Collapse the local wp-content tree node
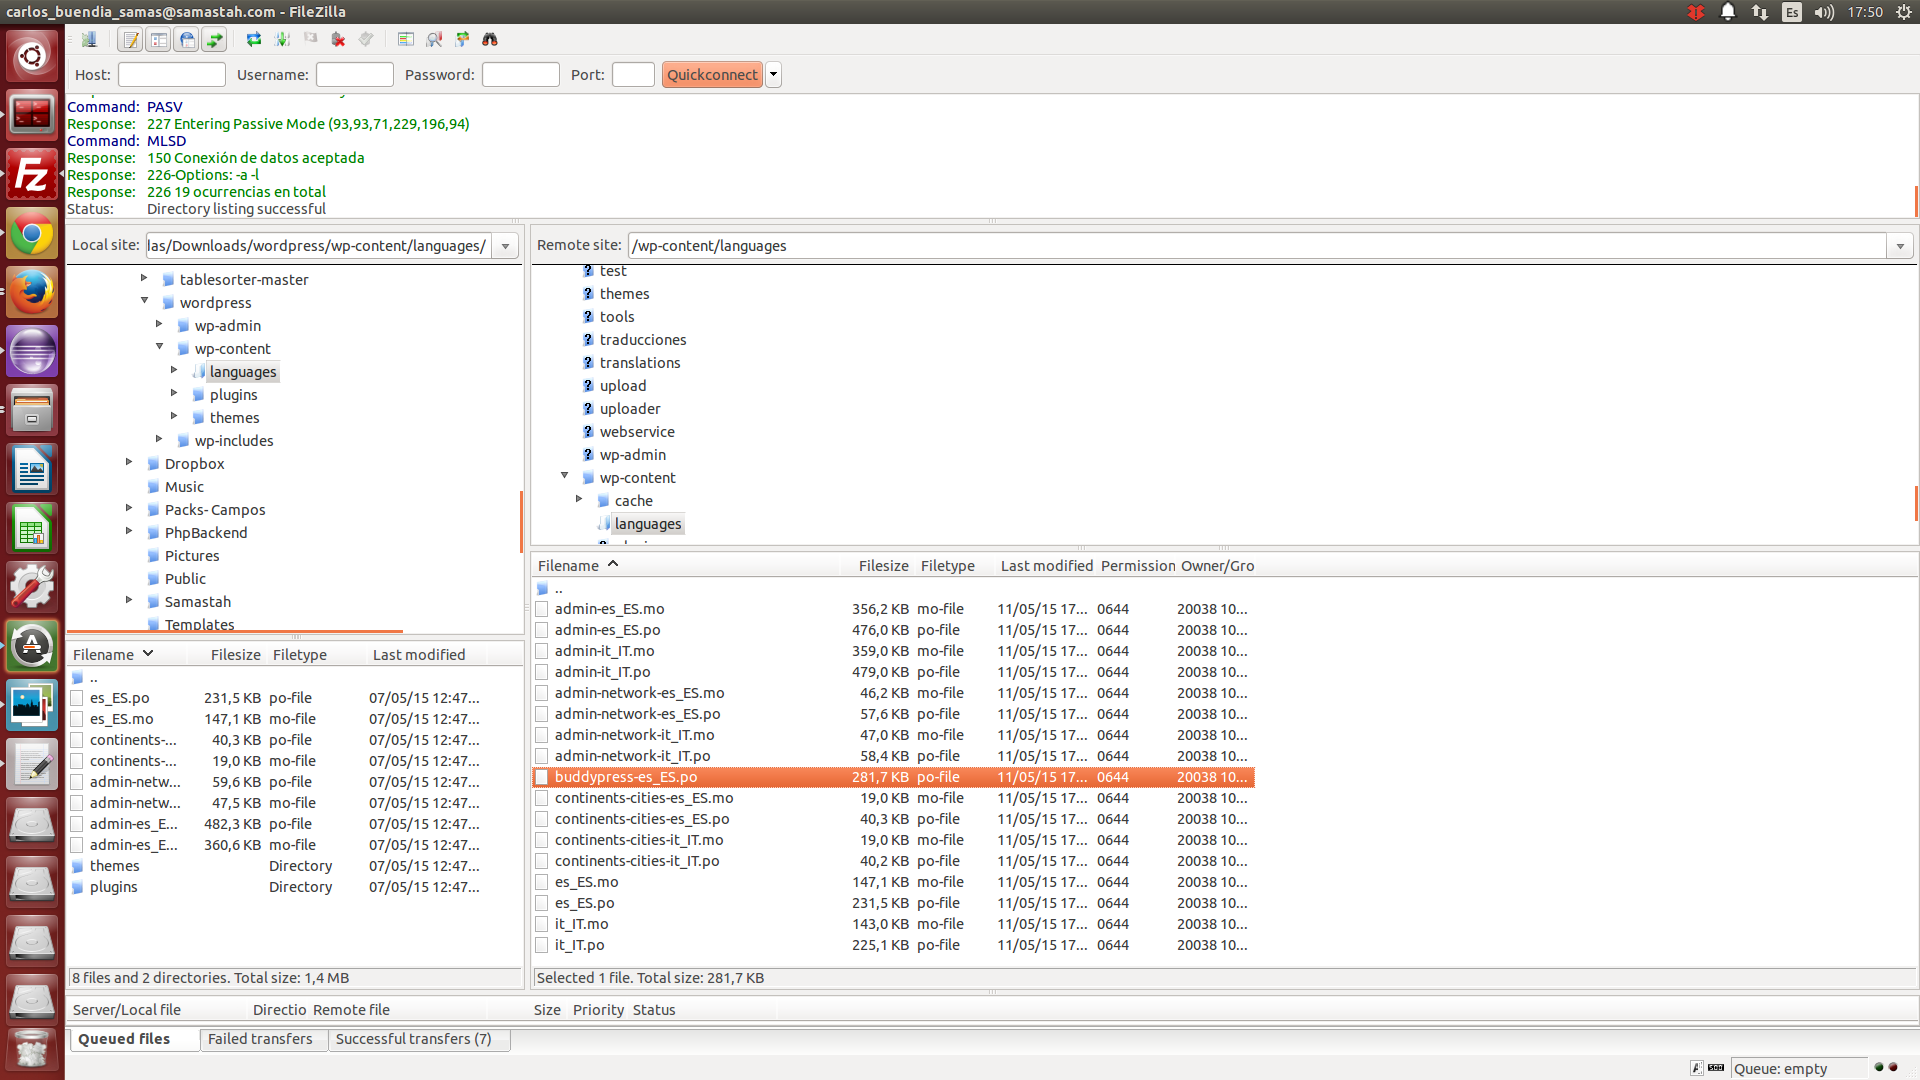The image size is (1920, 1080). [160, 347]
